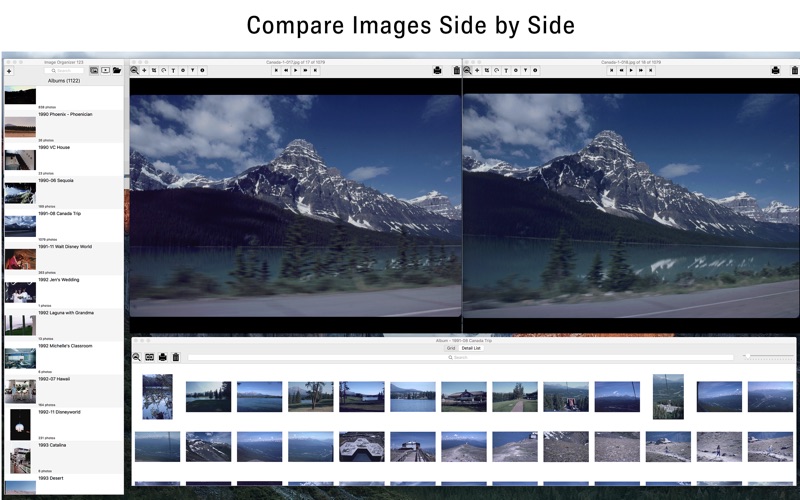Open the 1991-08 Canada Trip album
The height and width of the screenshot is (500, 800).
tap(64, 226)
